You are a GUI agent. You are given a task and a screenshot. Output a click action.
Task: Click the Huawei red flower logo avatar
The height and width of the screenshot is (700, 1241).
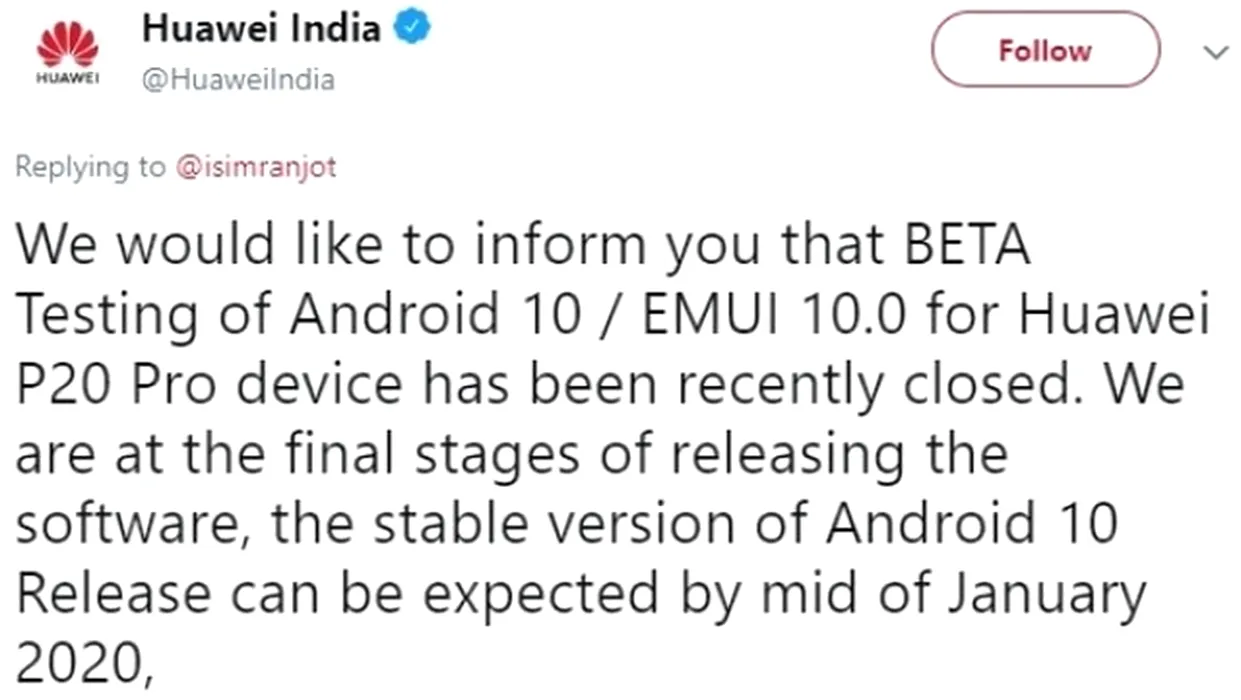pyautogui.click(x=68, y=44)
